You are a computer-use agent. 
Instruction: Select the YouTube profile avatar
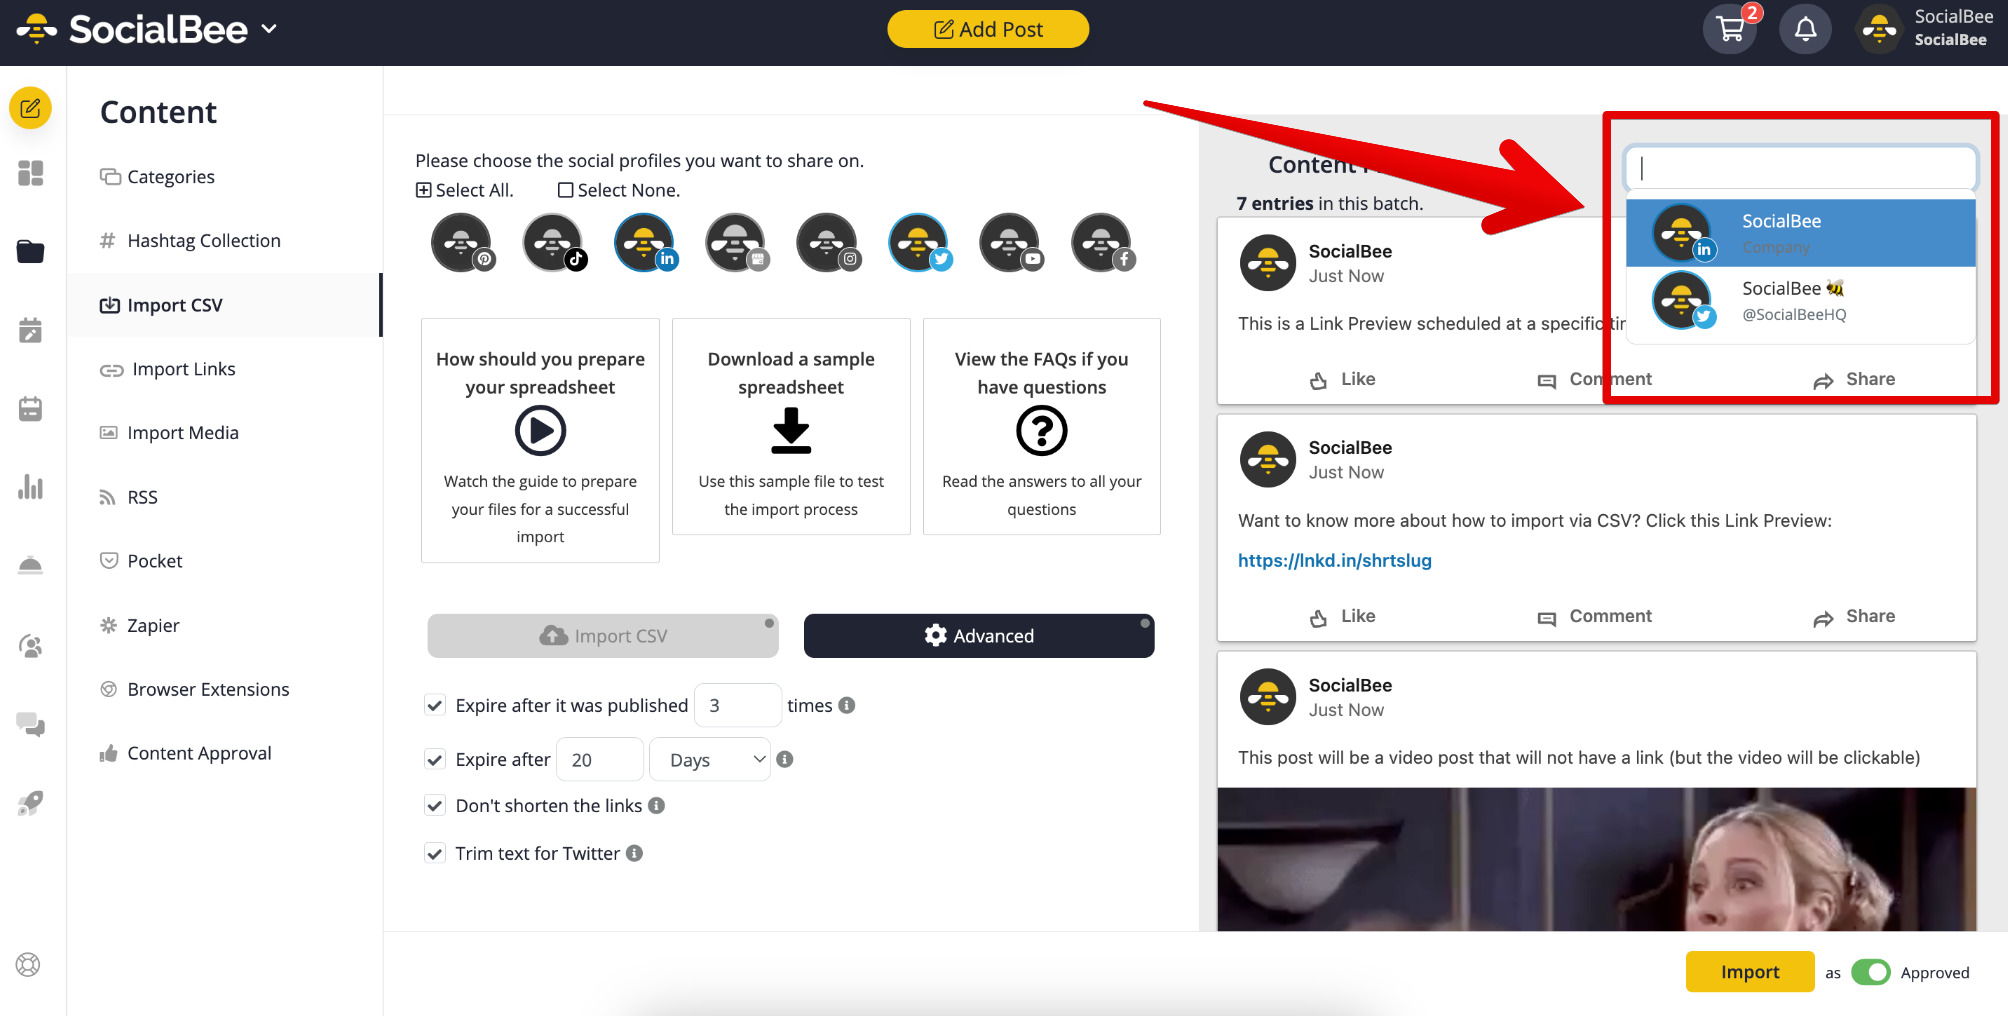[1010, 242]
